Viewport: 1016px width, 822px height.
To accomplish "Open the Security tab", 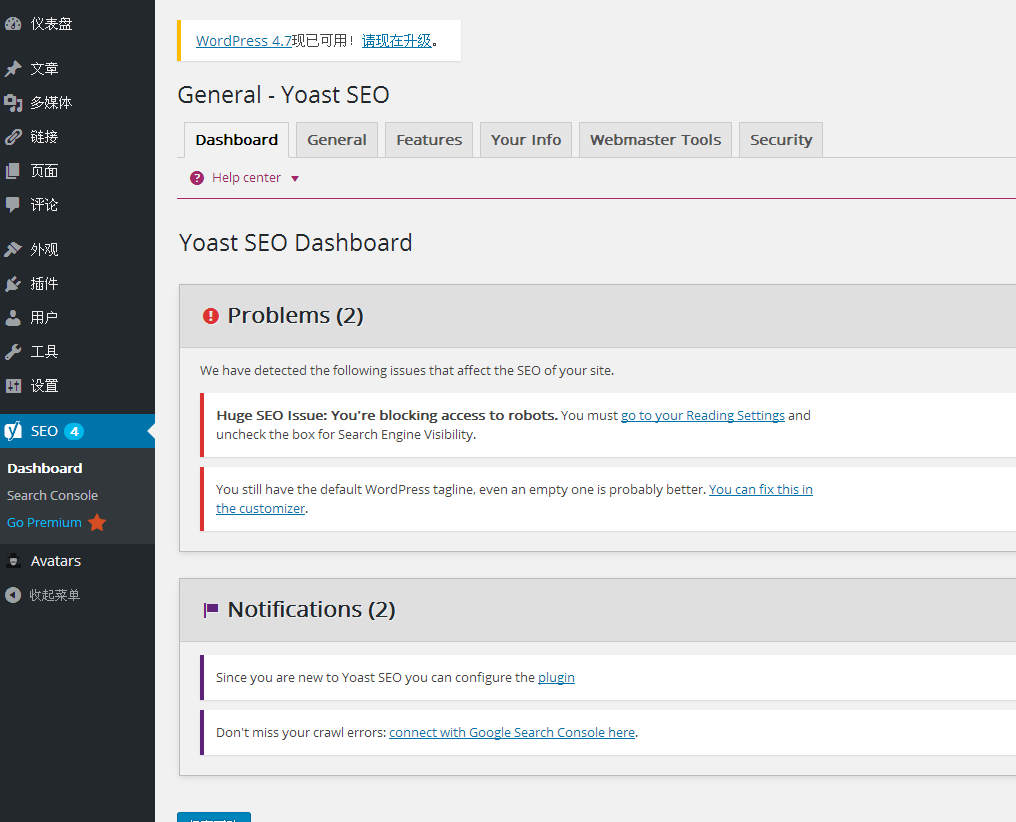I will [781, 140].
